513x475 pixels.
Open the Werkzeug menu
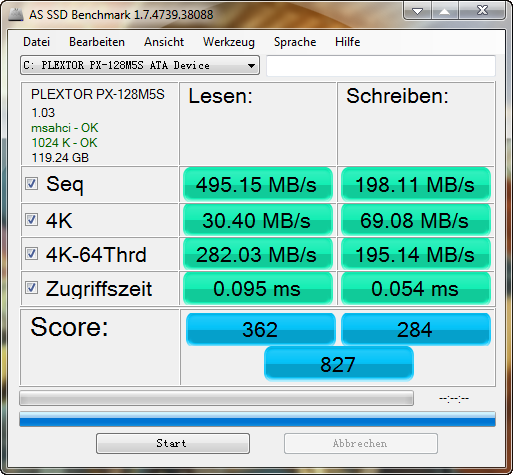tap(229, 42)
